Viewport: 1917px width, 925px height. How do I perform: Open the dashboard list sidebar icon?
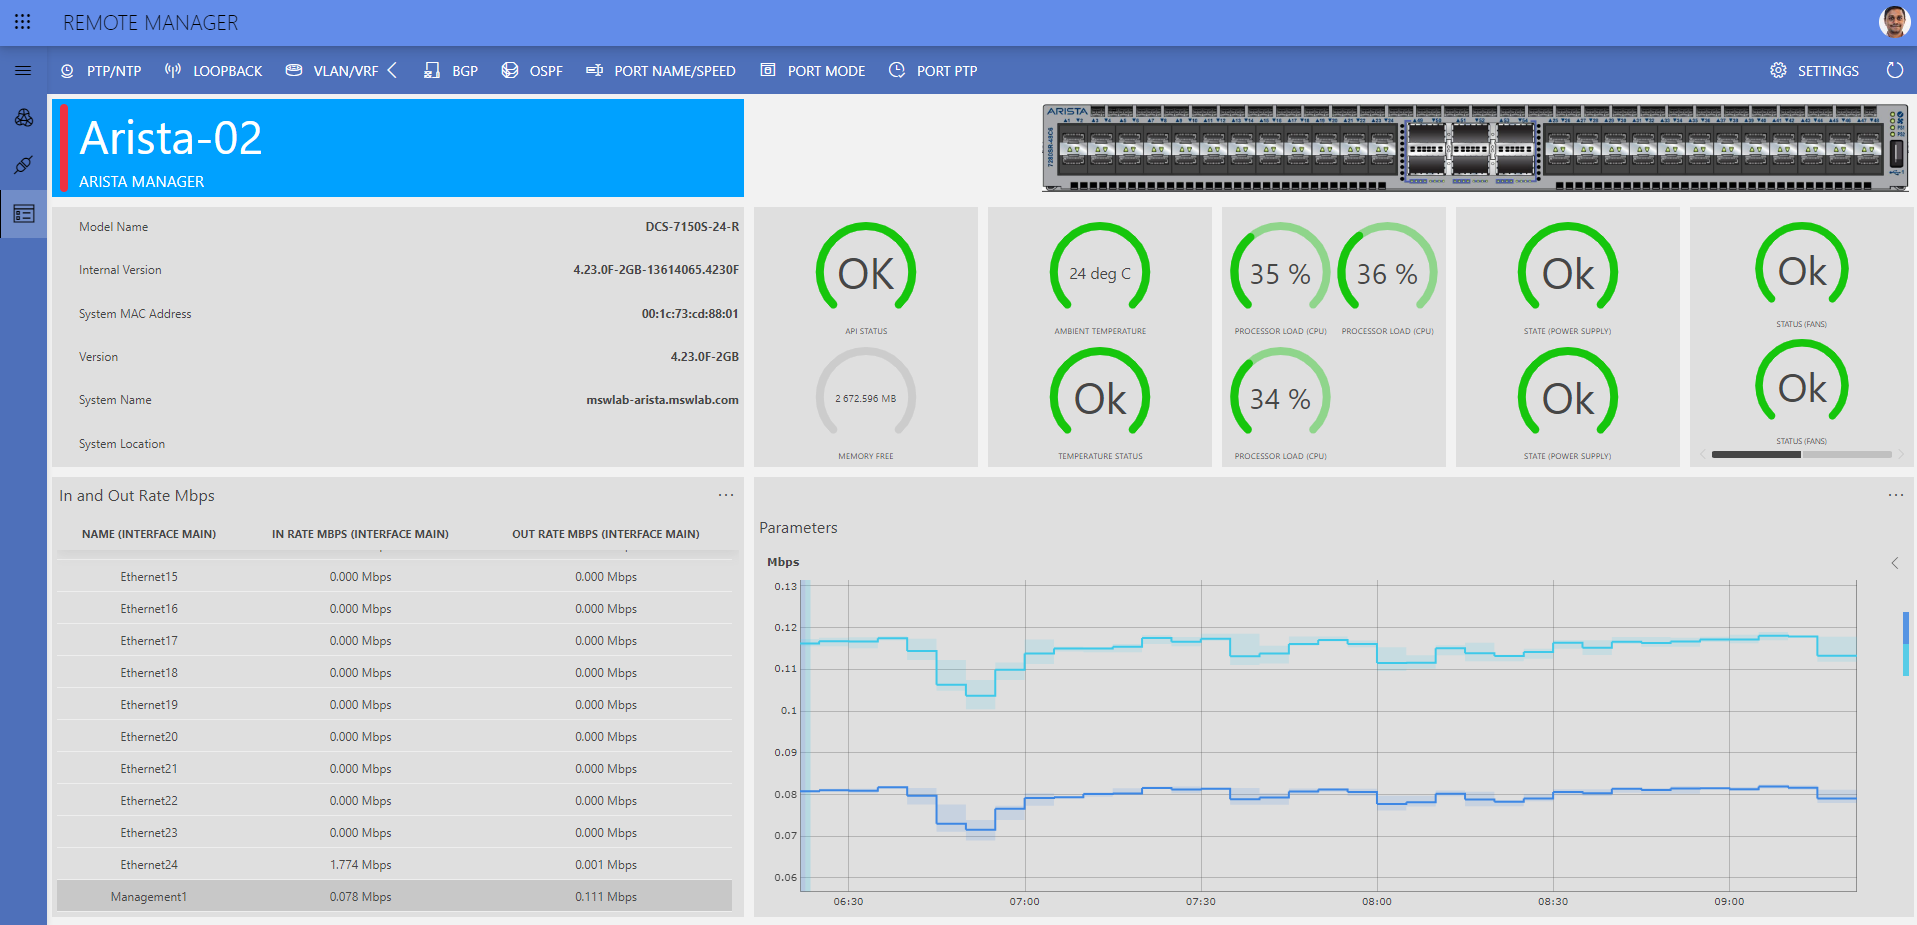coord(23,214)
